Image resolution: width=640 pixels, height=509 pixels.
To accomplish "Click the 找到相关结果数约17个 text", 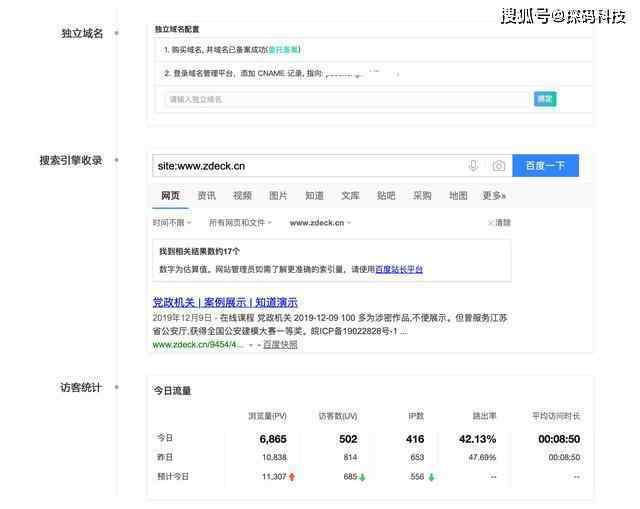I will [199, 251].
